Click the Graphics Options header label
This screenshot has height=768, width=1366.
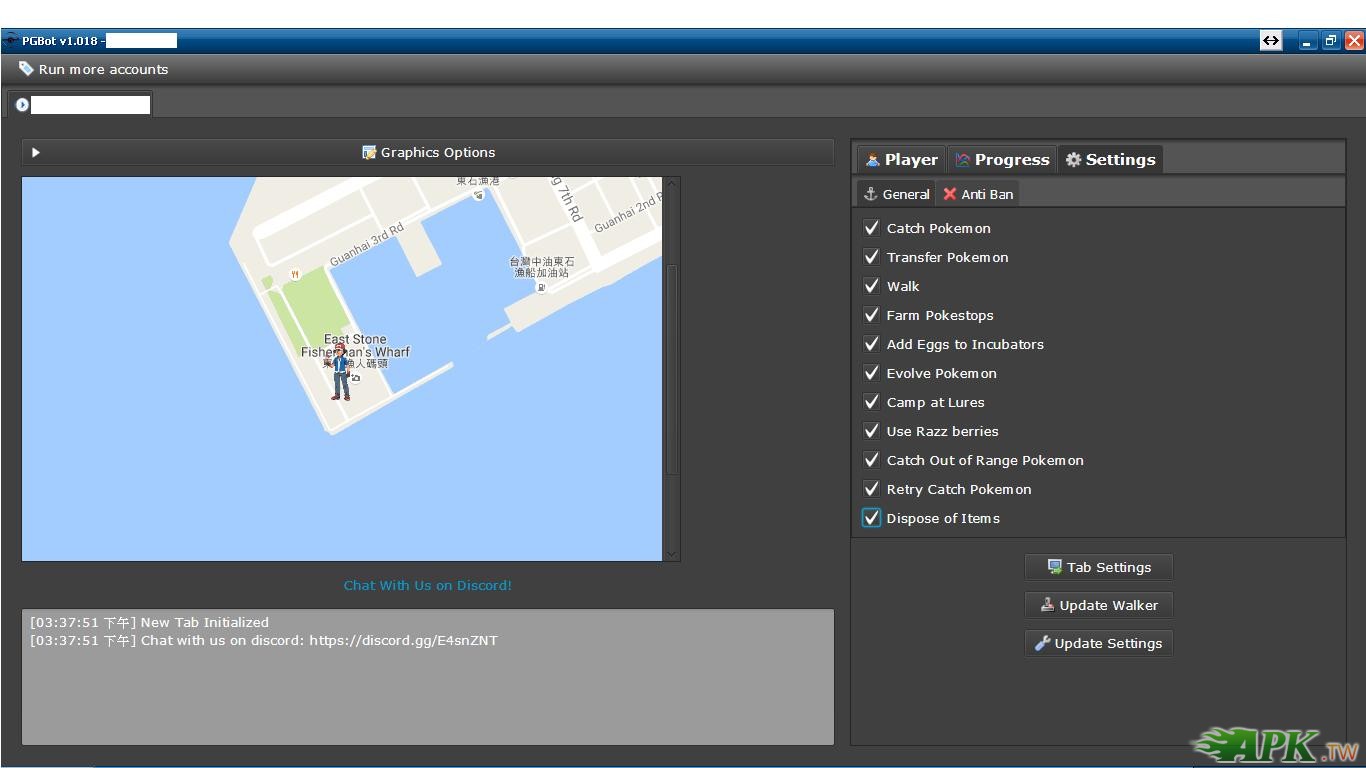point(438,153)
